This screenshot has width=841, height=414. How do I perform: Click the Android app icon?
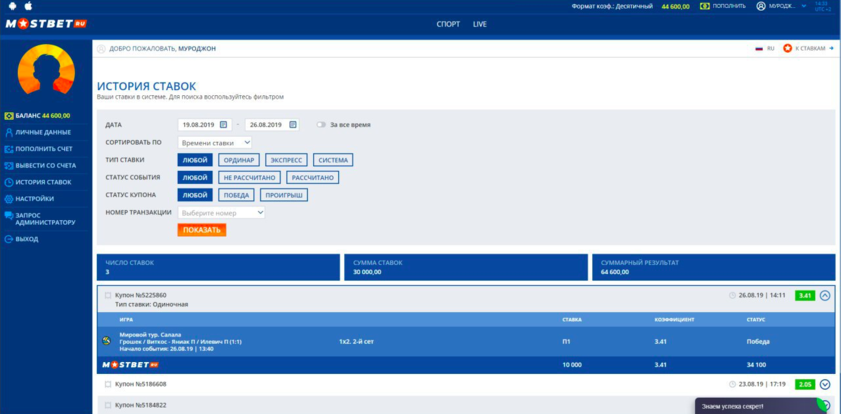click(11, 6)
